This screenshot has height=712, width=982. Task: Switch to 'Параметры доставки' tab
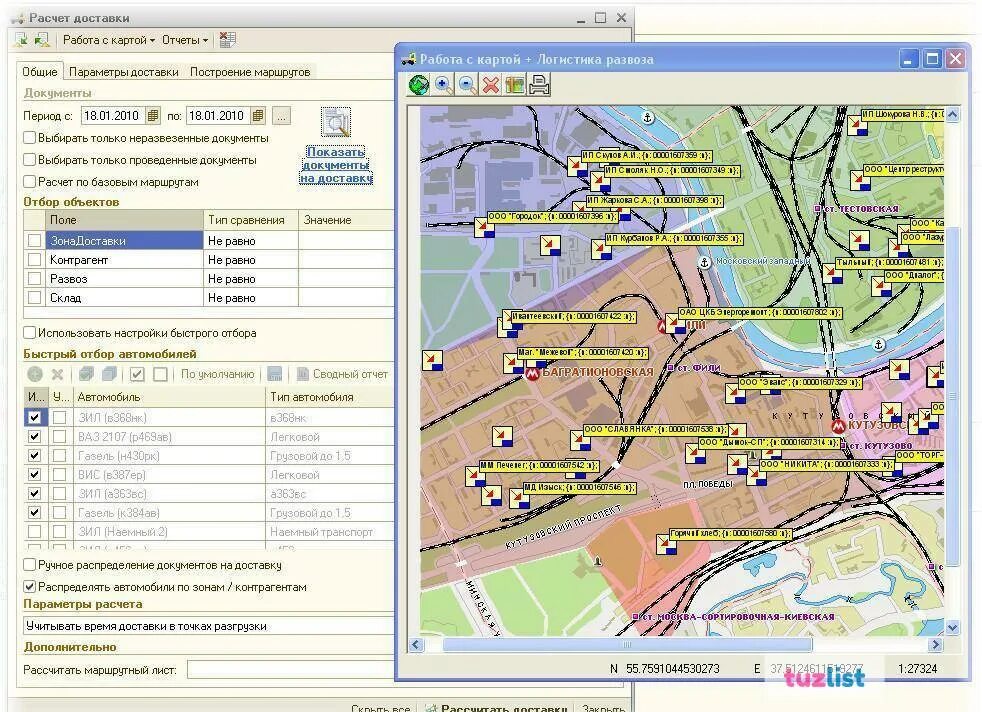[x=123, y=72]
